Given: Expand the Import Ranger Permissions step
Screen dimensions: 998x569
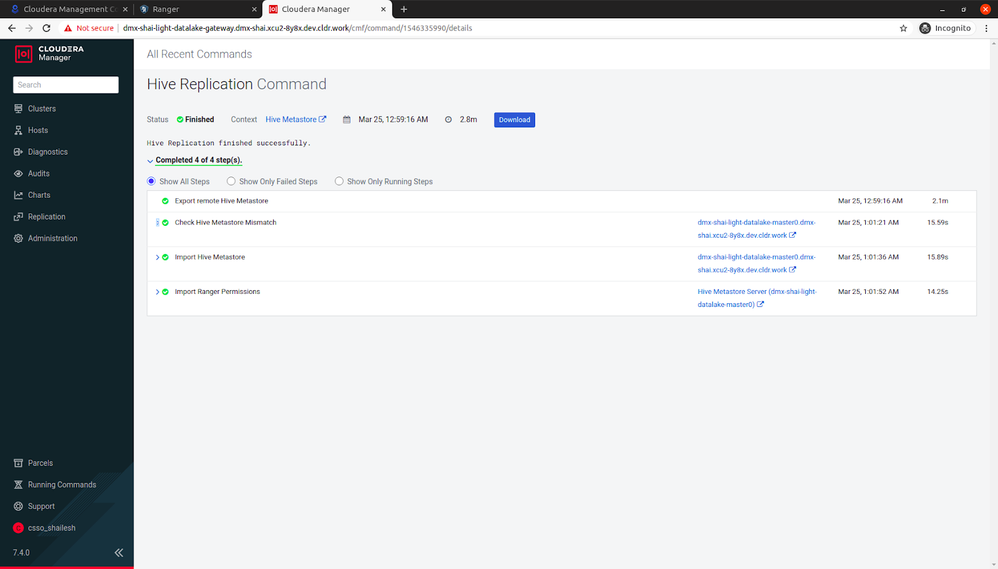Looking at the screenshot, I should pos(157,292).
